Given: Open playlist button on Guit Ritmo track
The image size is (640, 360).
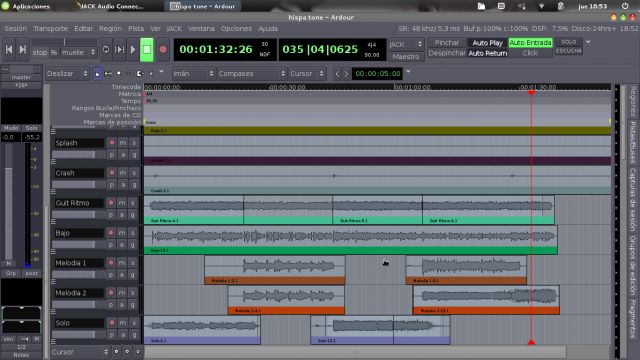Looking at the screenshot, I should click(111, 215).
